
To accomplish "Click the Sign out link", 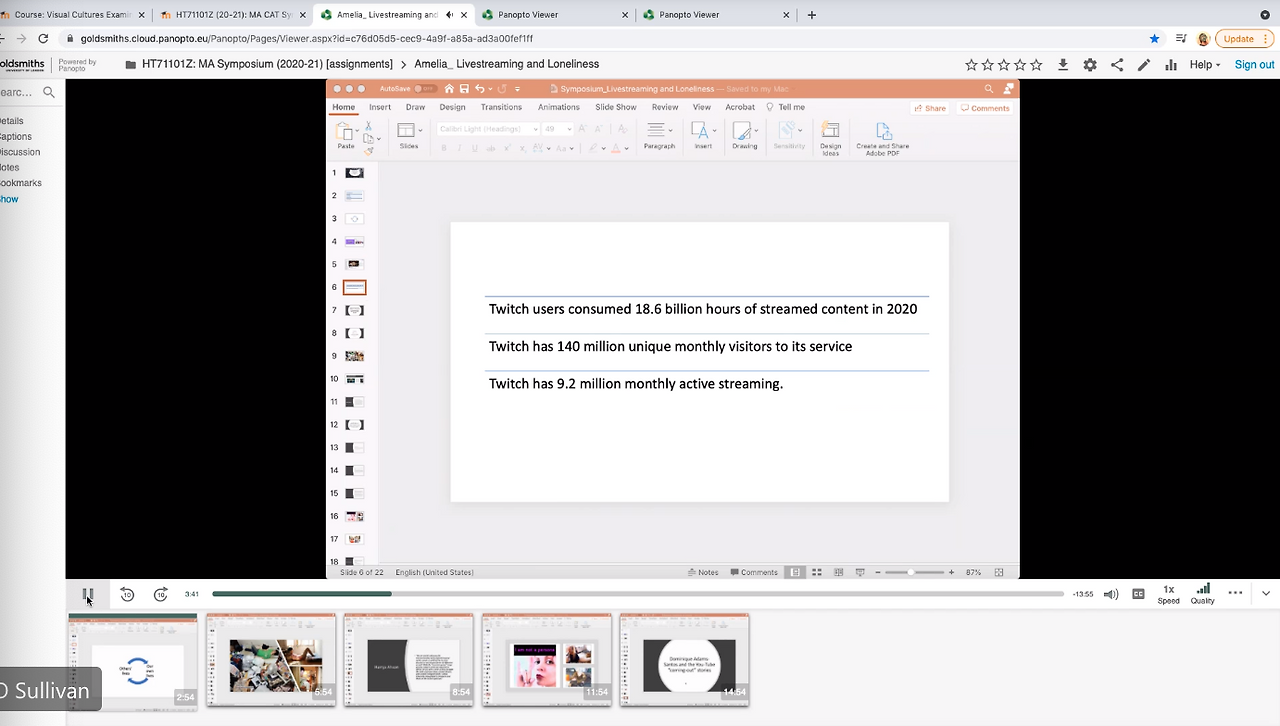I will [x=1254, y=64].
